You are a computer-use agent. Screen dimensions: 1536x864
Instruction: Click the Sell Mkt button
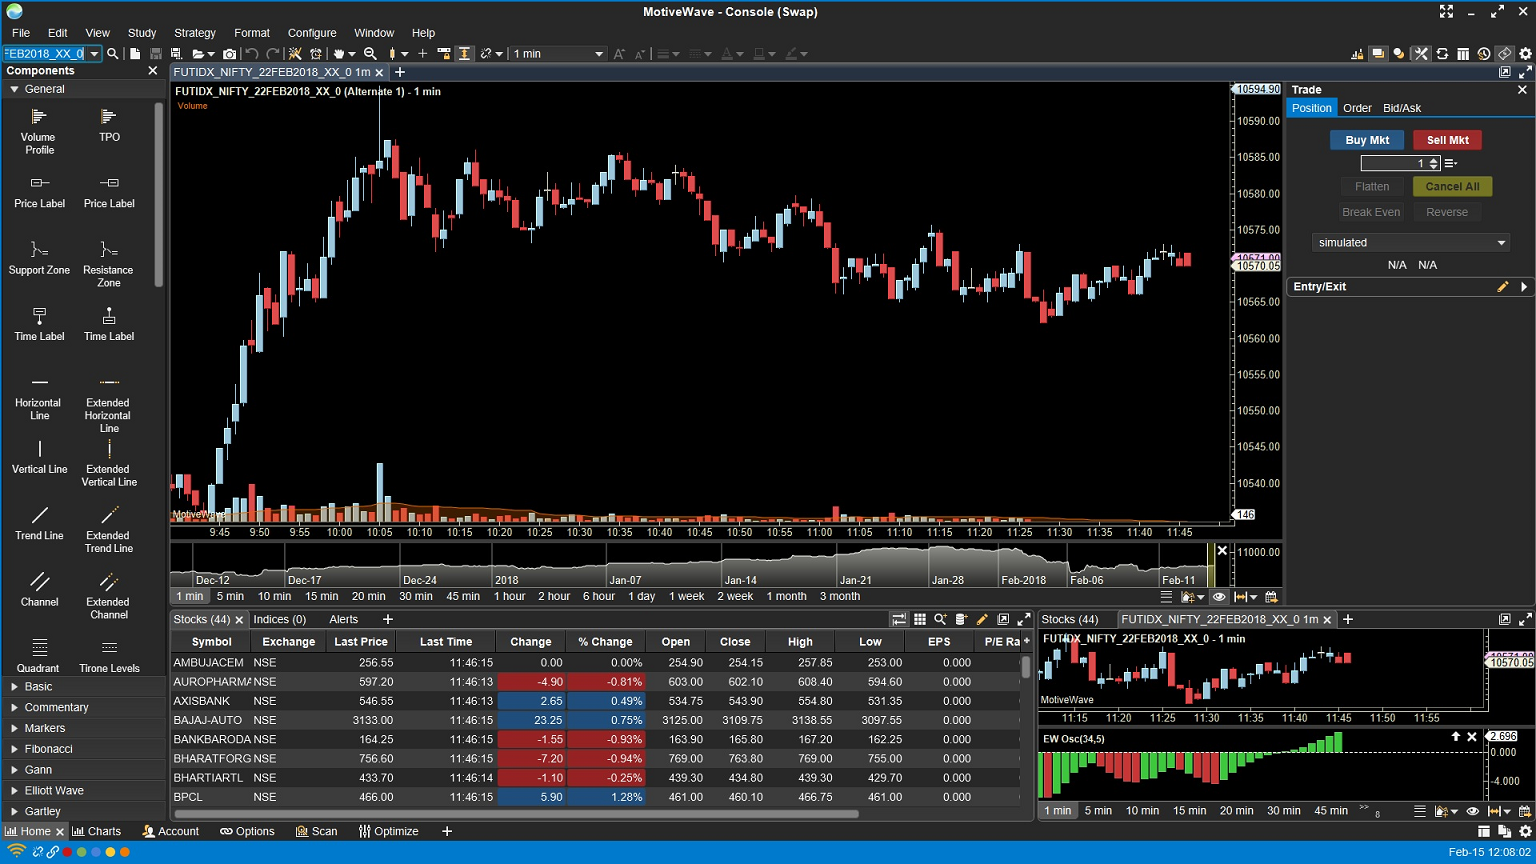tap(1447, 141)
